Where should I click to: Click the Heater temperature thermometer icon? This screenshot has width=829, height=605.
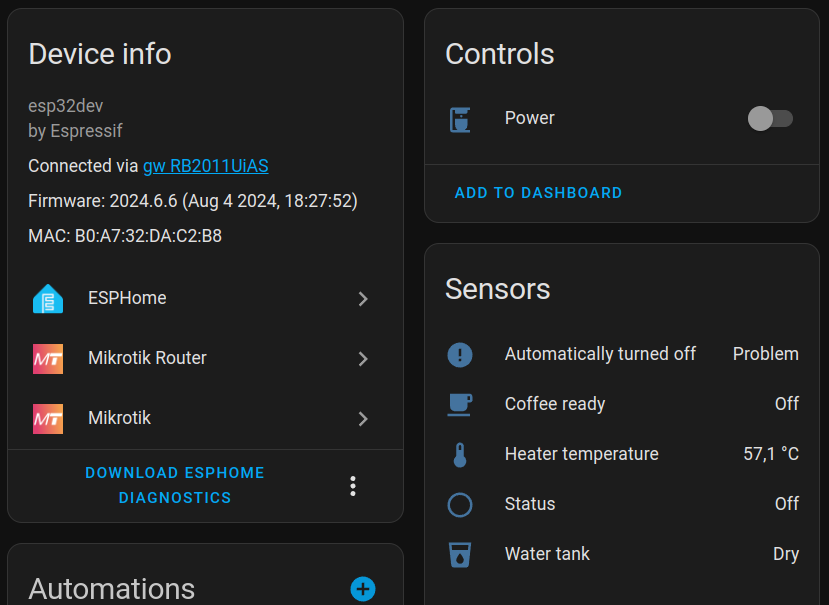[460, 454]
